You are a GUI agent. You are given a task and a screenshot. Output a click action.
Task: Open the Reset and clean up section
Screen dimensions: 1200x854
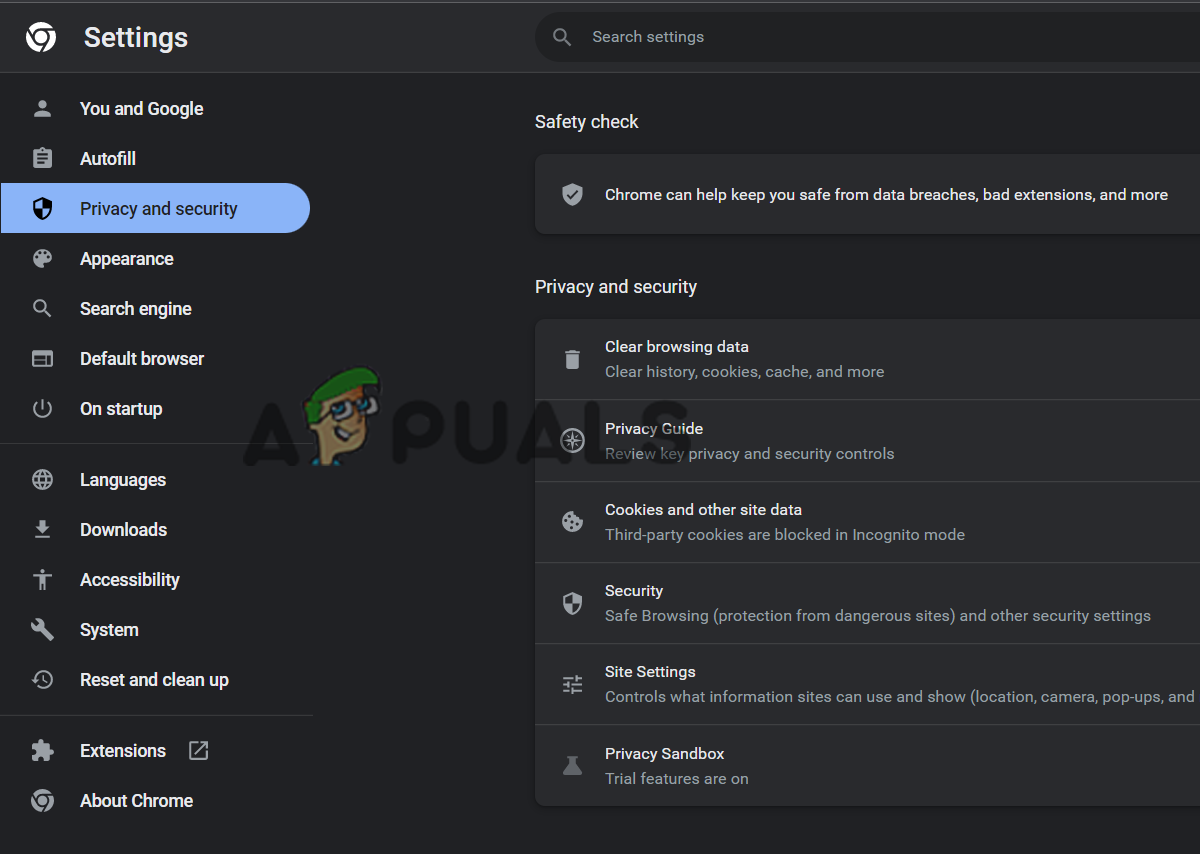tap(154, 680)
